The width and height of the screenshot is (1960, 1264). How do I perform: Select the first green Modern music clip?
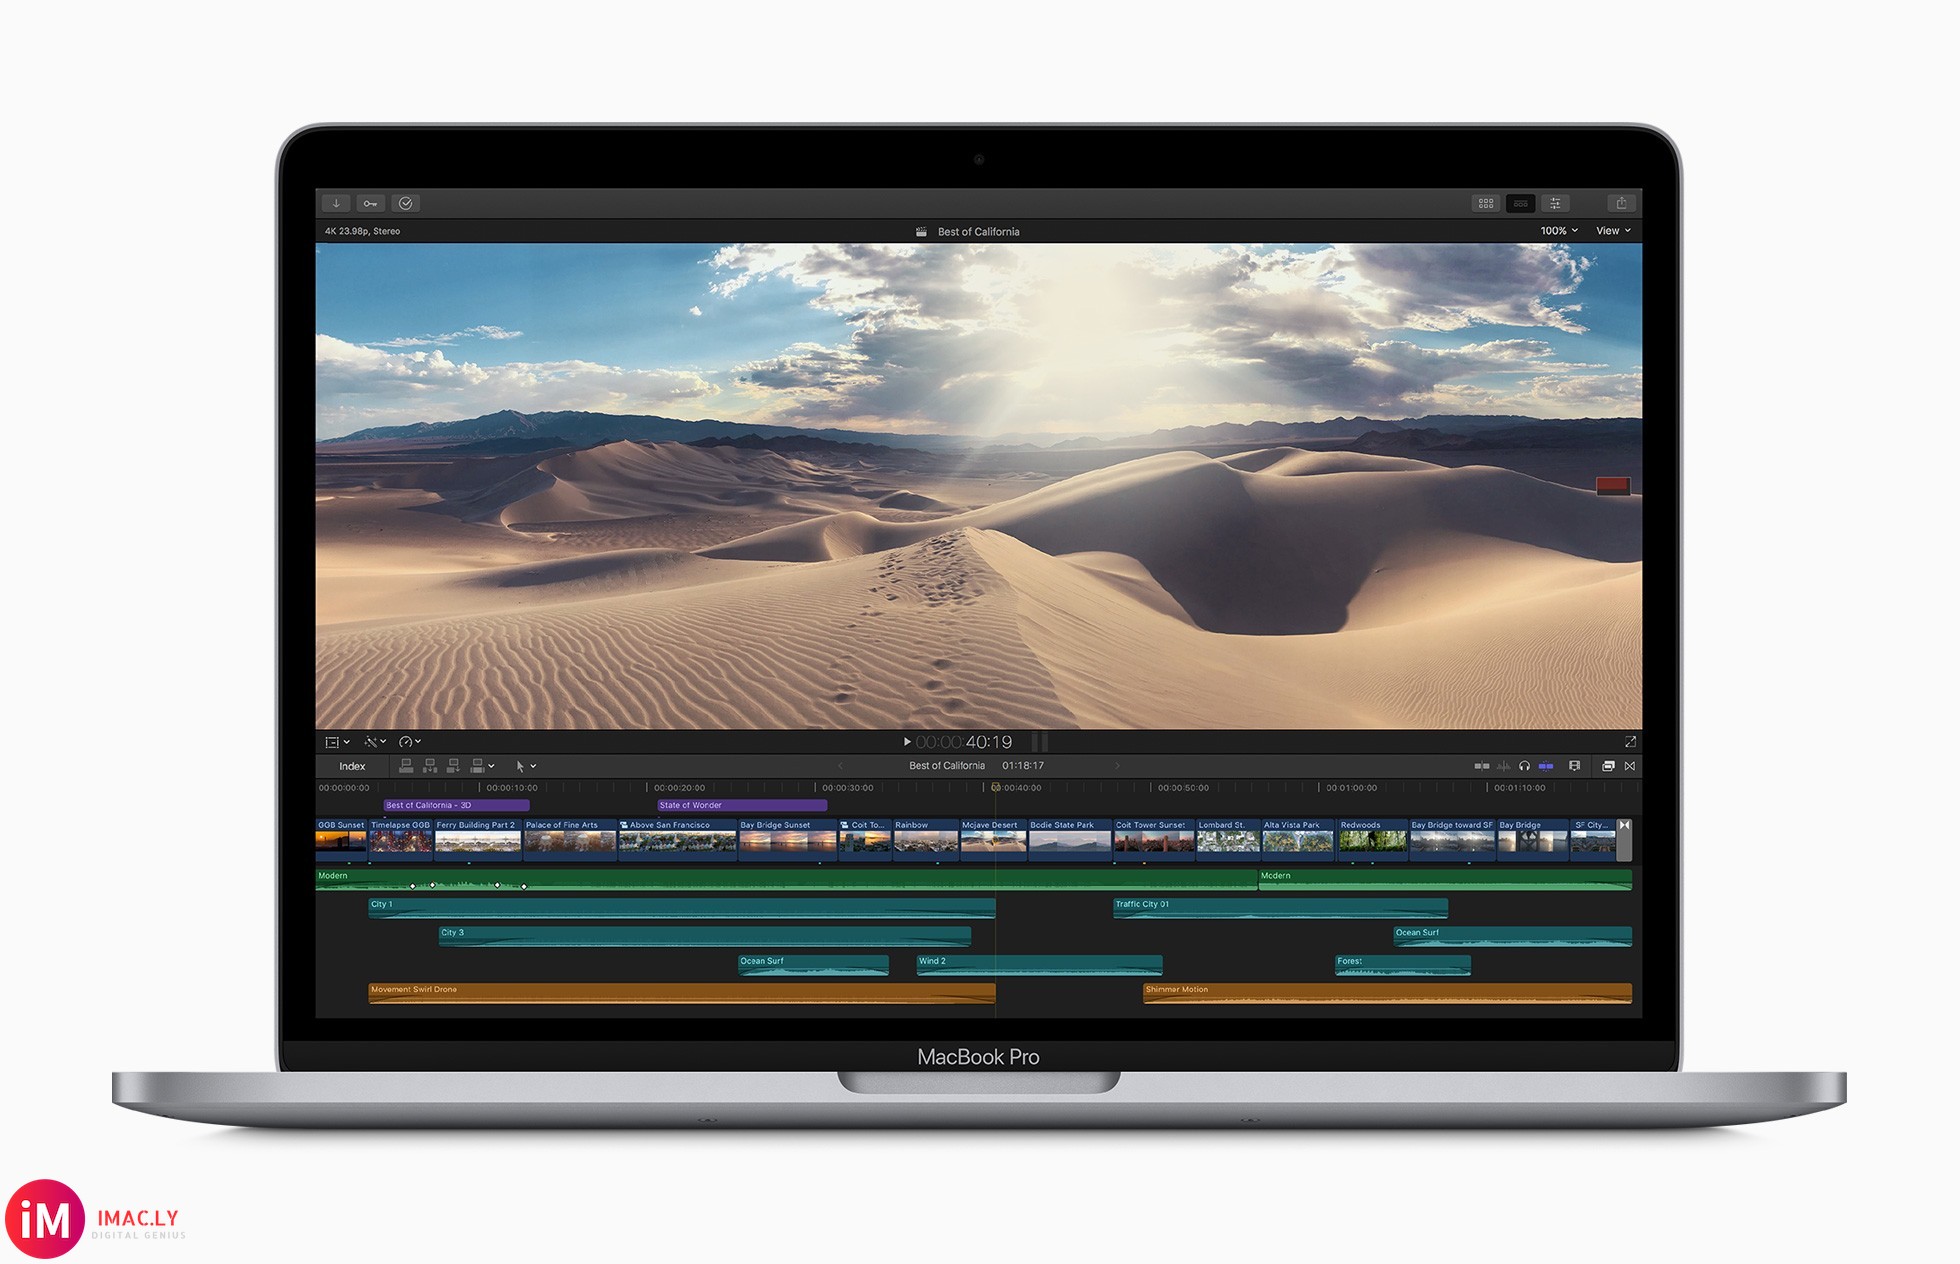click(x=786, y=880)
